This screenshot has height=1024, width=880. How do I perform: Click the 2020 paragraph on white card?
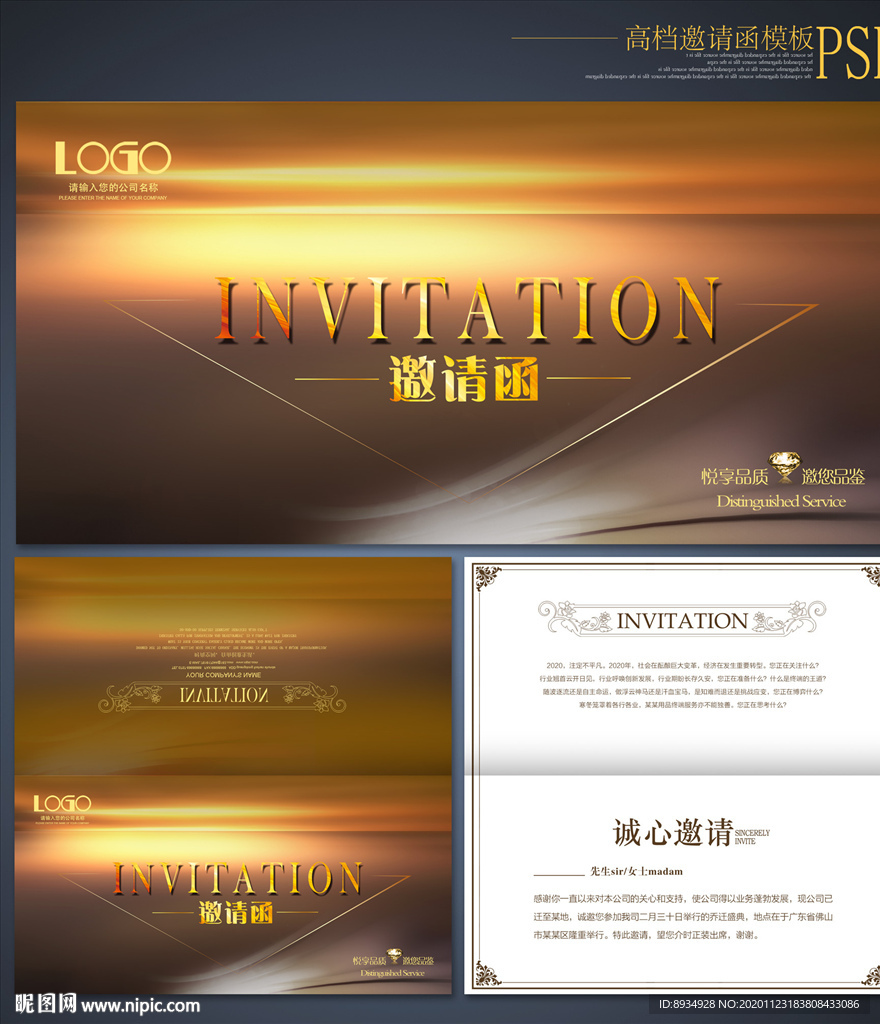tap(682, 685)
